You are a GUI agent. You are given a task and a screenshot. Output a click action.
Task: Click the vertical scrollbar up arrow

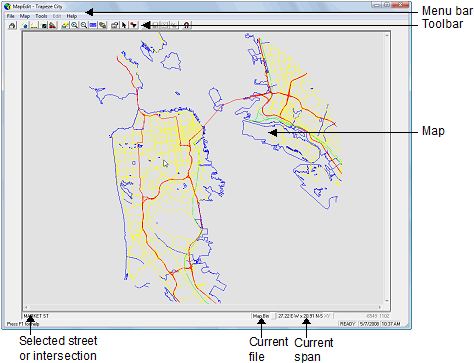(387, 35)
